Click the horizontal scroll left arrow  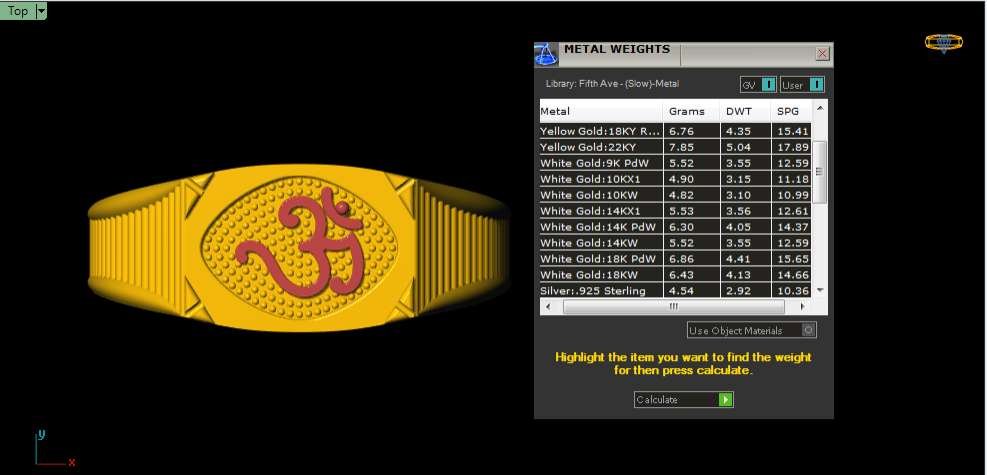(x=547, y=306)
